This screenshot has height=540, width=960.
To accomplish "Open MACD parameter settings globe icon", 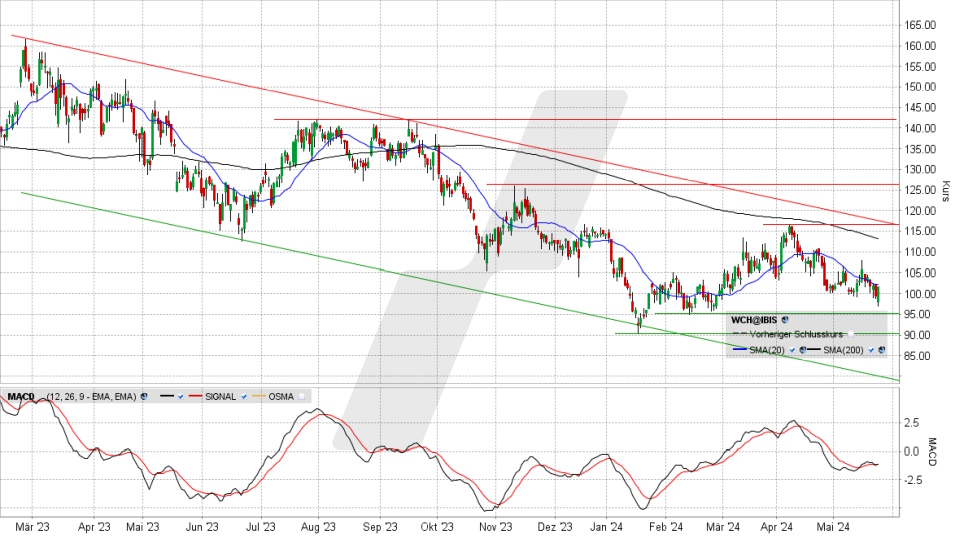I will point(144,396).
